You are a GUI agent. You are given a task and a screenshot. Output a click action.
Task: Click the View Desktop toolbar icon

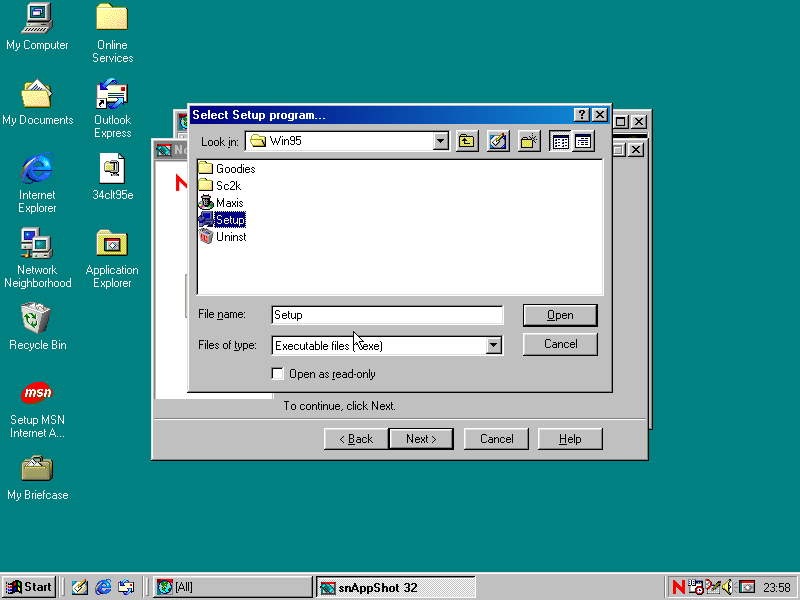tap(497, 141)
